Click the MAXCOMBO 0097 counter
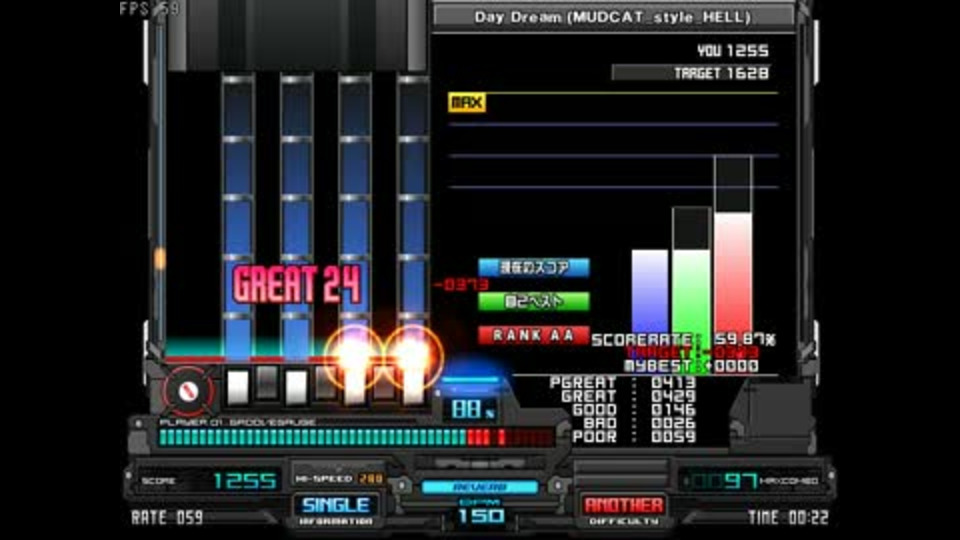Screen dimensions: 960x540 [x=753, y=481]
